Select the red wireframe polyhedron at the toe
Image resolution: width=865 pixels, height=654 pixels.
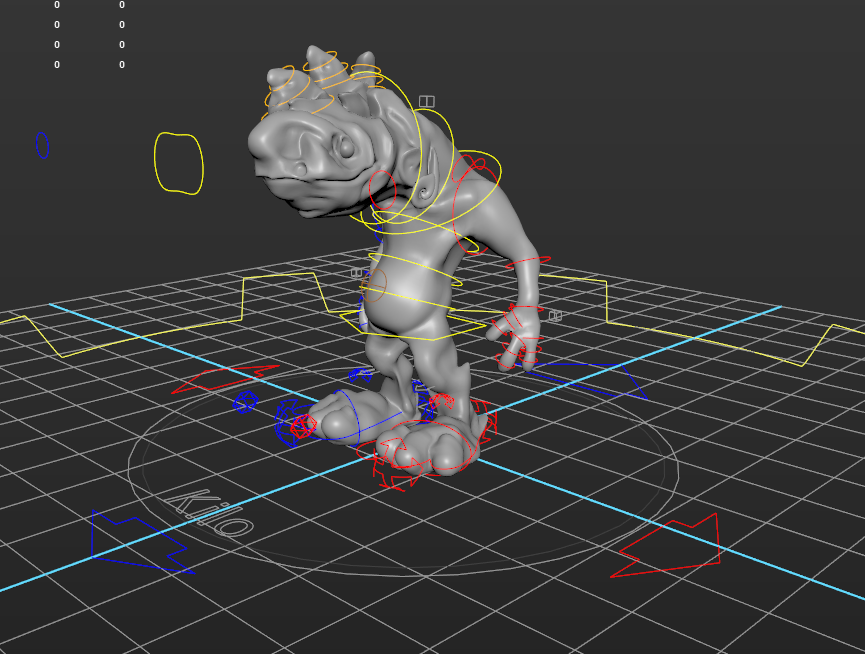303,426
